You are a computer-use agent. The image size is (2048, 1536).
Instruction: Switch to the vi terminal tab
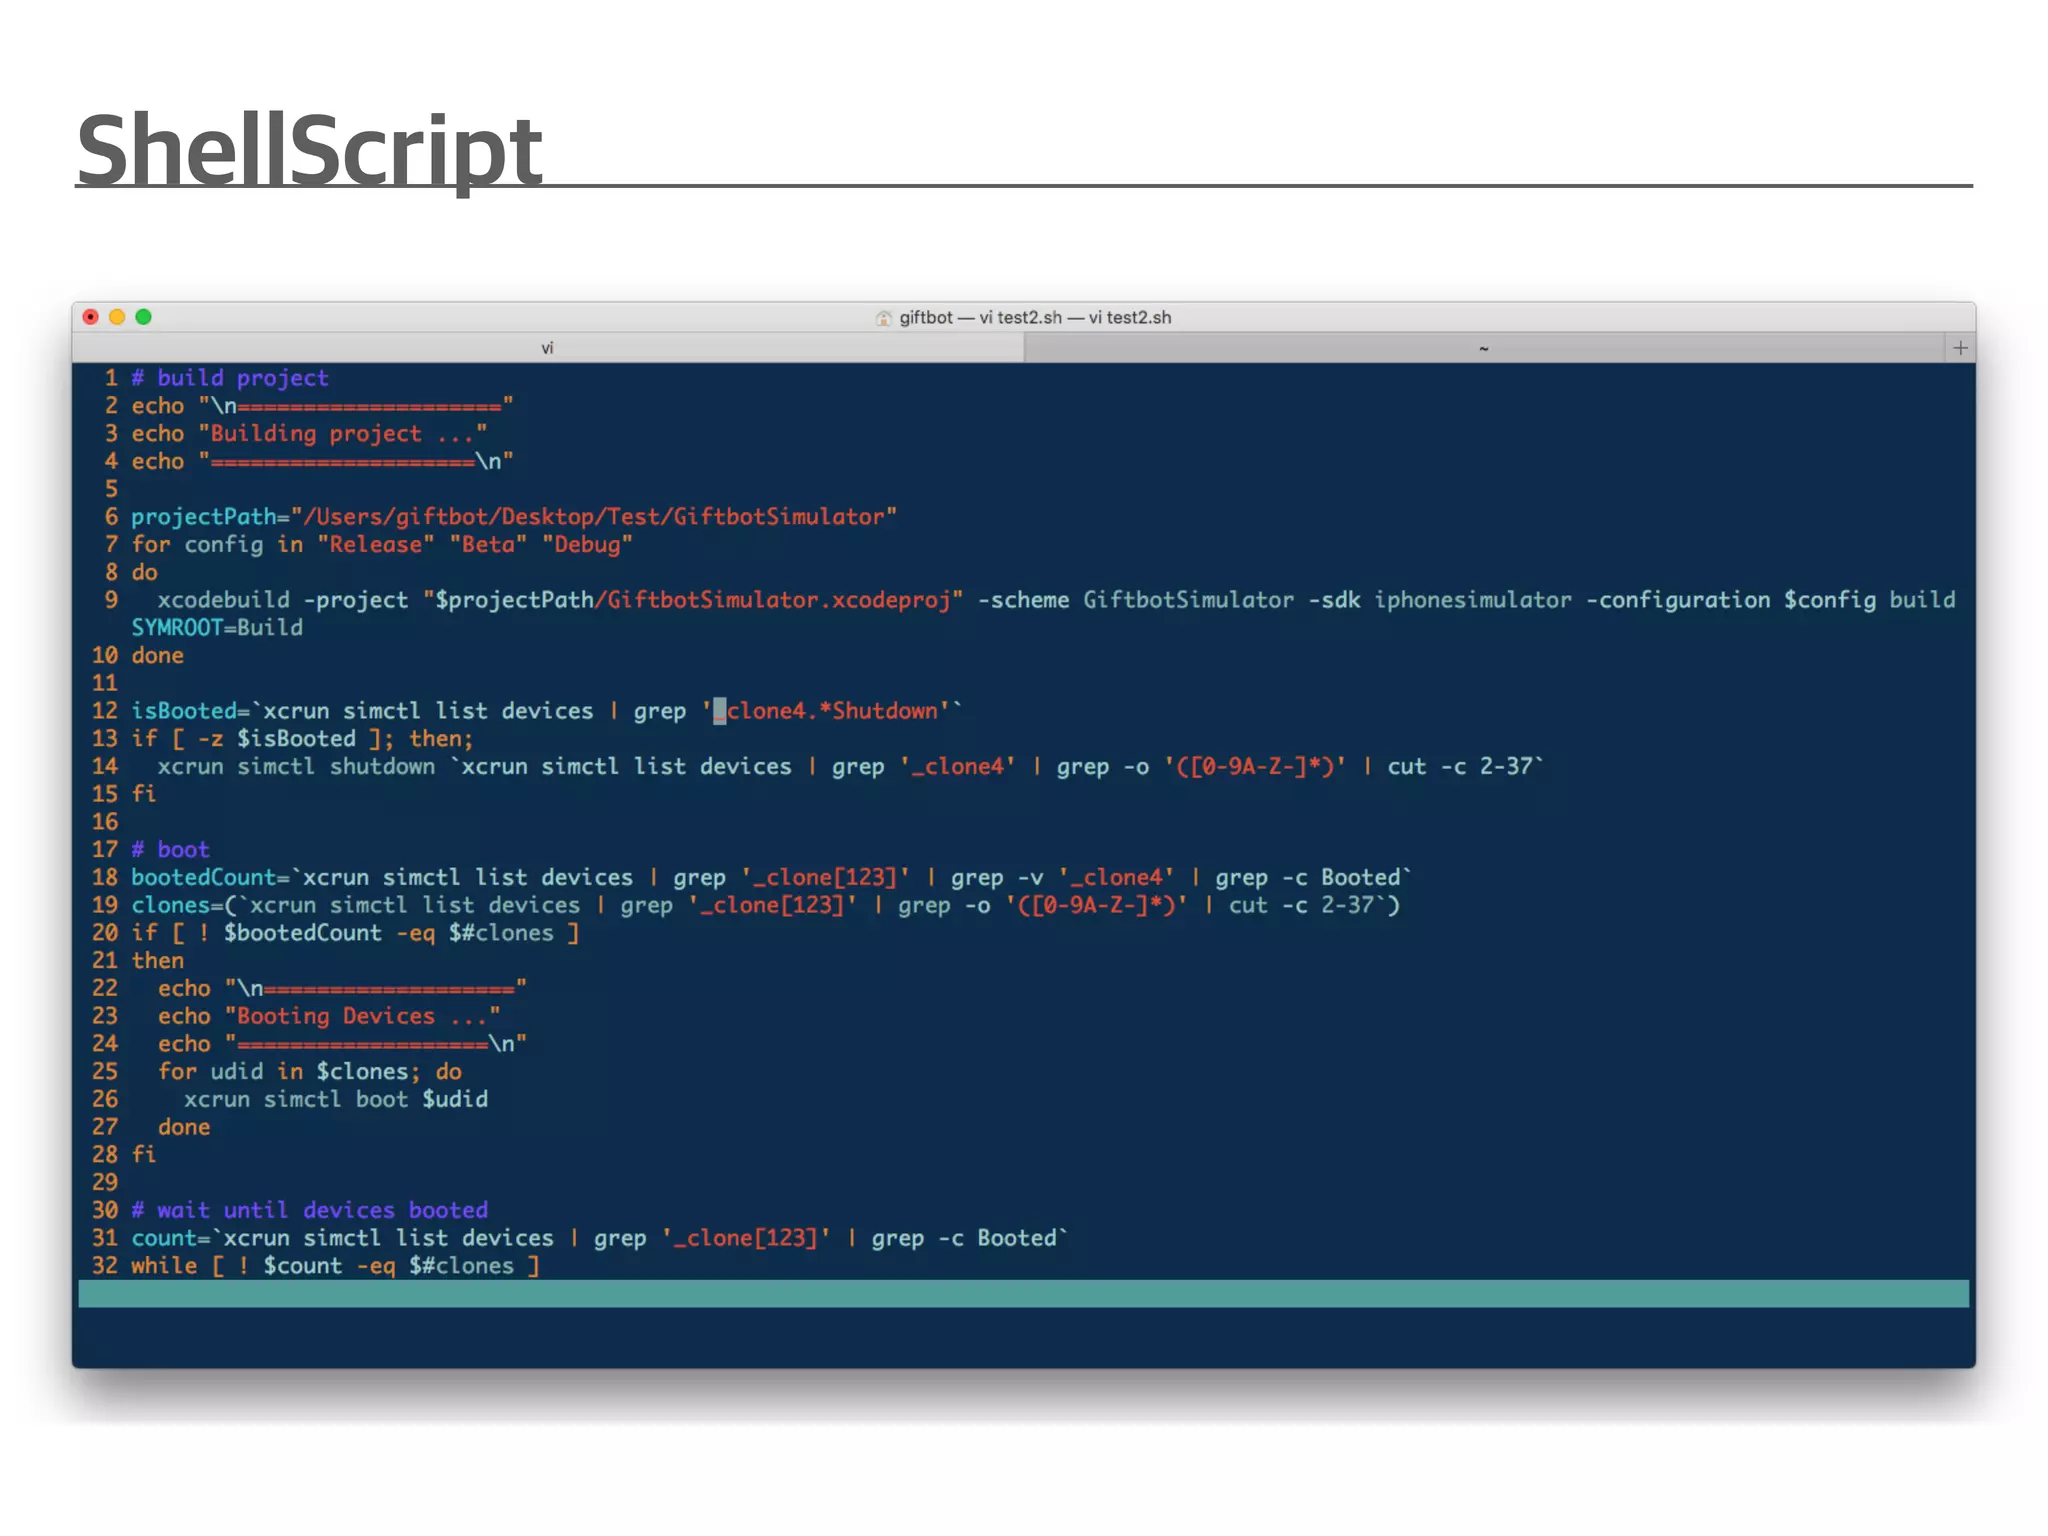click(x=547, y=348)
